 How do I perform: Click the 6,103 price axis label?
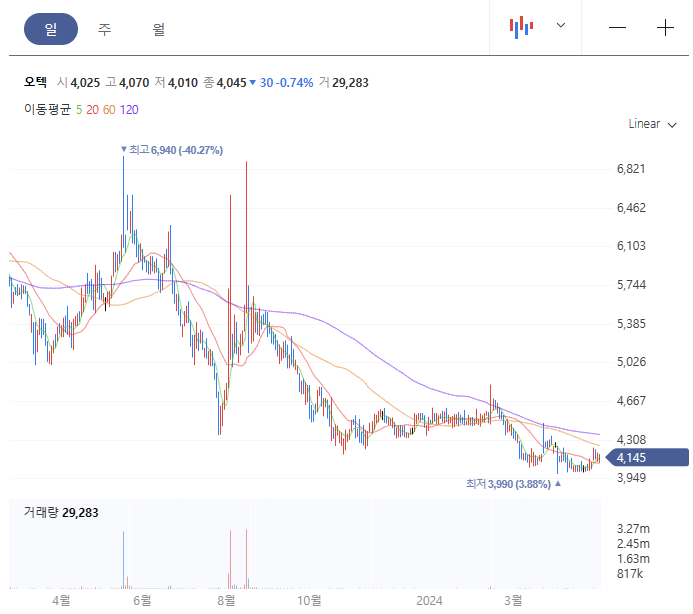[631, 246]
